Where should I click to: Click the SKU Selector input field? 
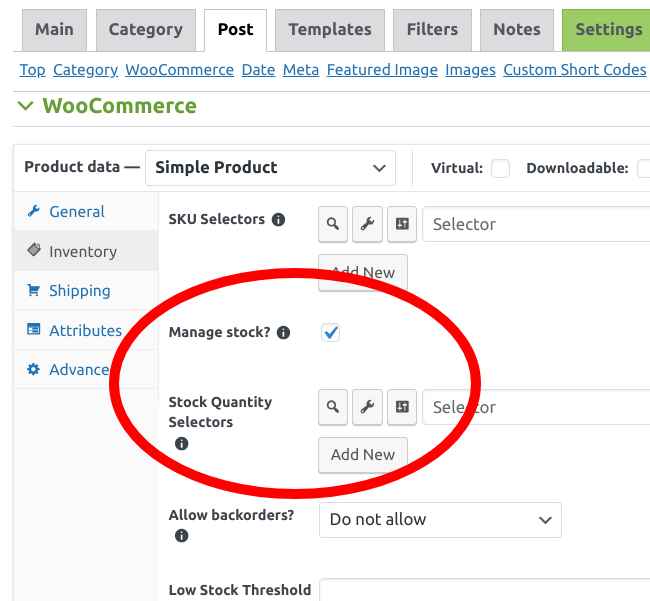tap(536, 224)
